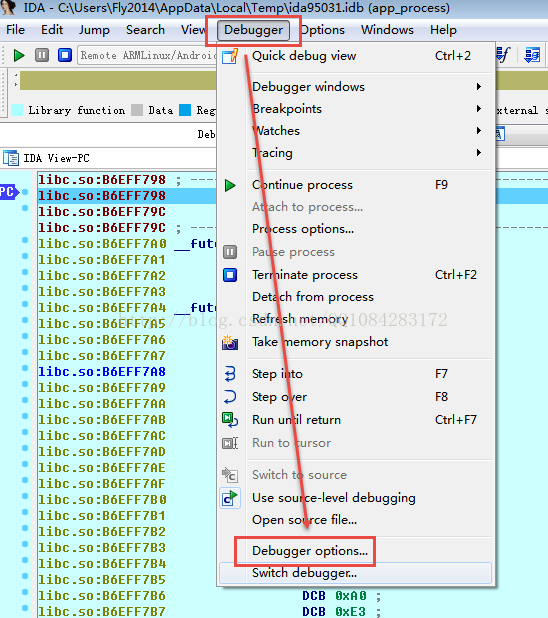Click the Step over icon
Image resolution: width=548 pixels, height=618 pixels.
pyautogui.click(x=230, y=397)
